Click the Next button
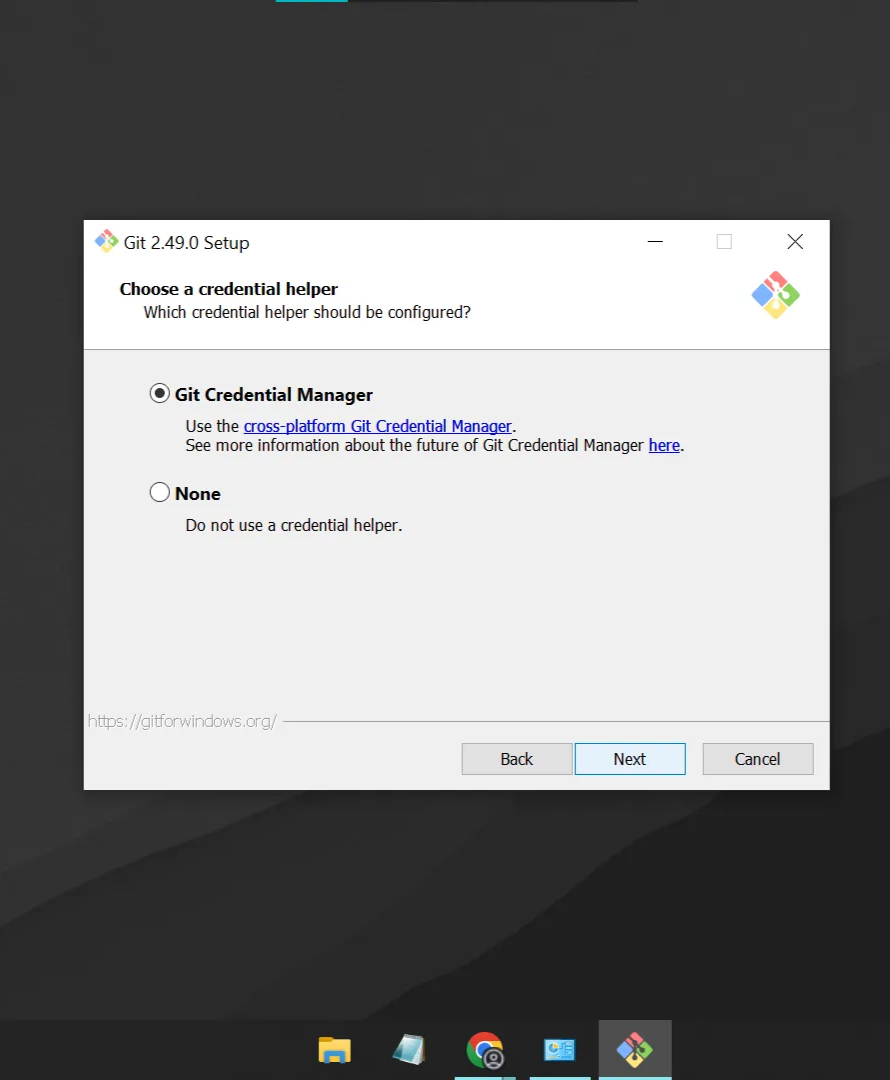The image size is (890, 1080). pos(630,759)
